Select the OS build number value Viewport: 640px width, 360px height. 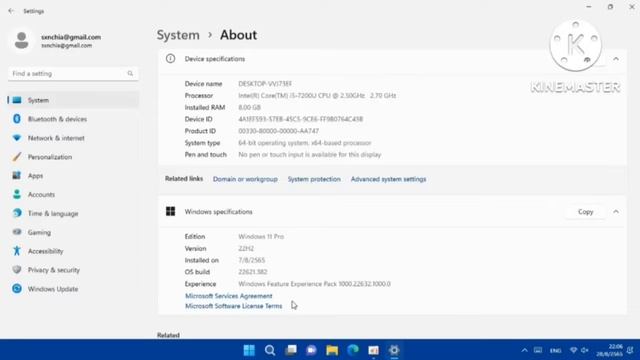coord(253,272)
